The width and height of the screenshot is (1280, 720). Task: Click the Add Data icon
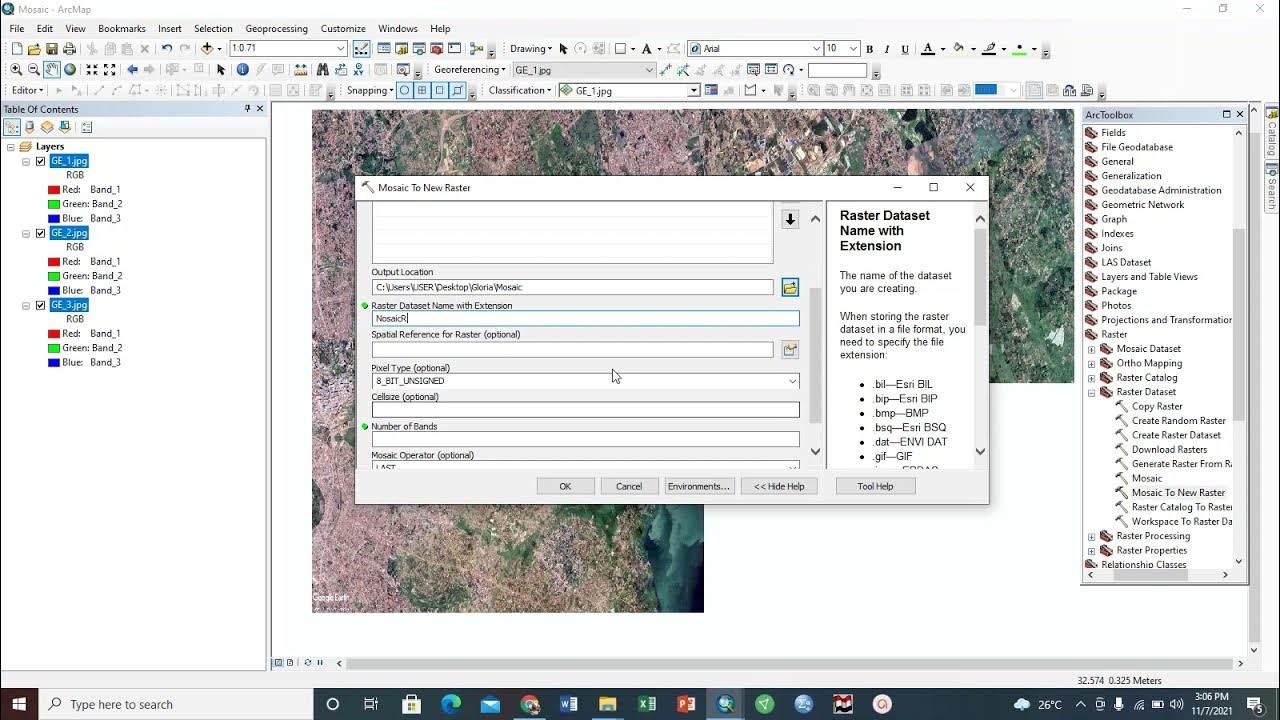pyautogui.click(x=206, y=48)
